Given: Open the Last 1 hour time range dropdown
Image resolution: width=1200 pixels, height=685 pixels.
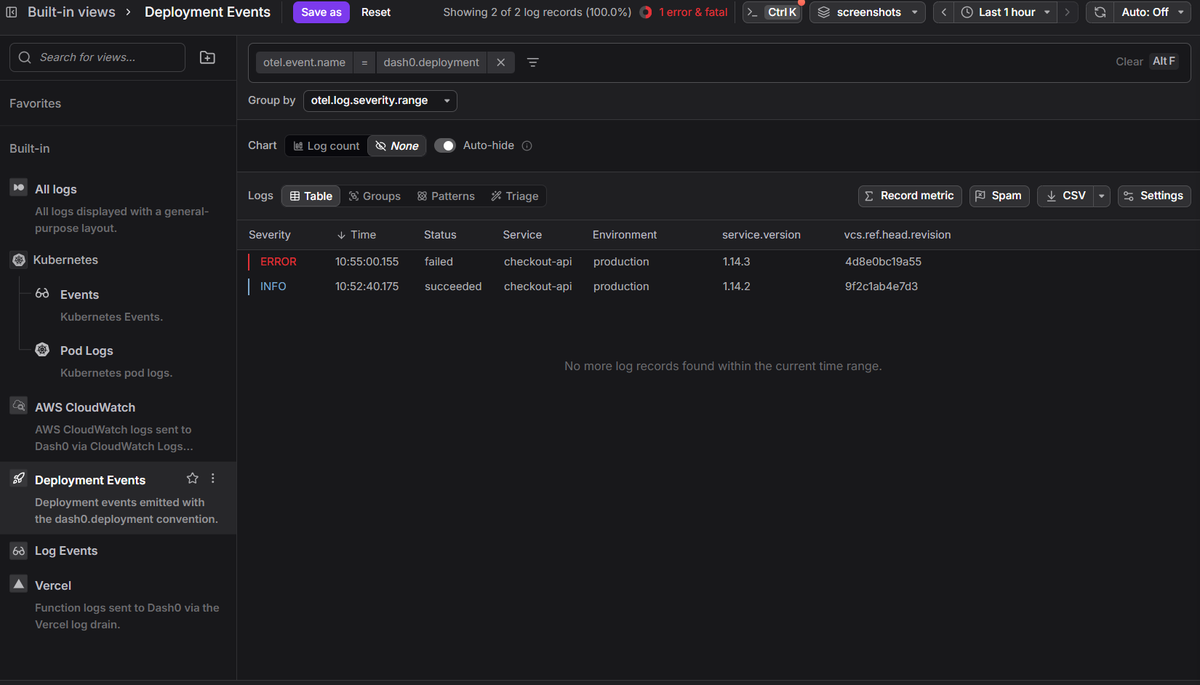Looking at the screenshot, I should (x=1006, y=12).
